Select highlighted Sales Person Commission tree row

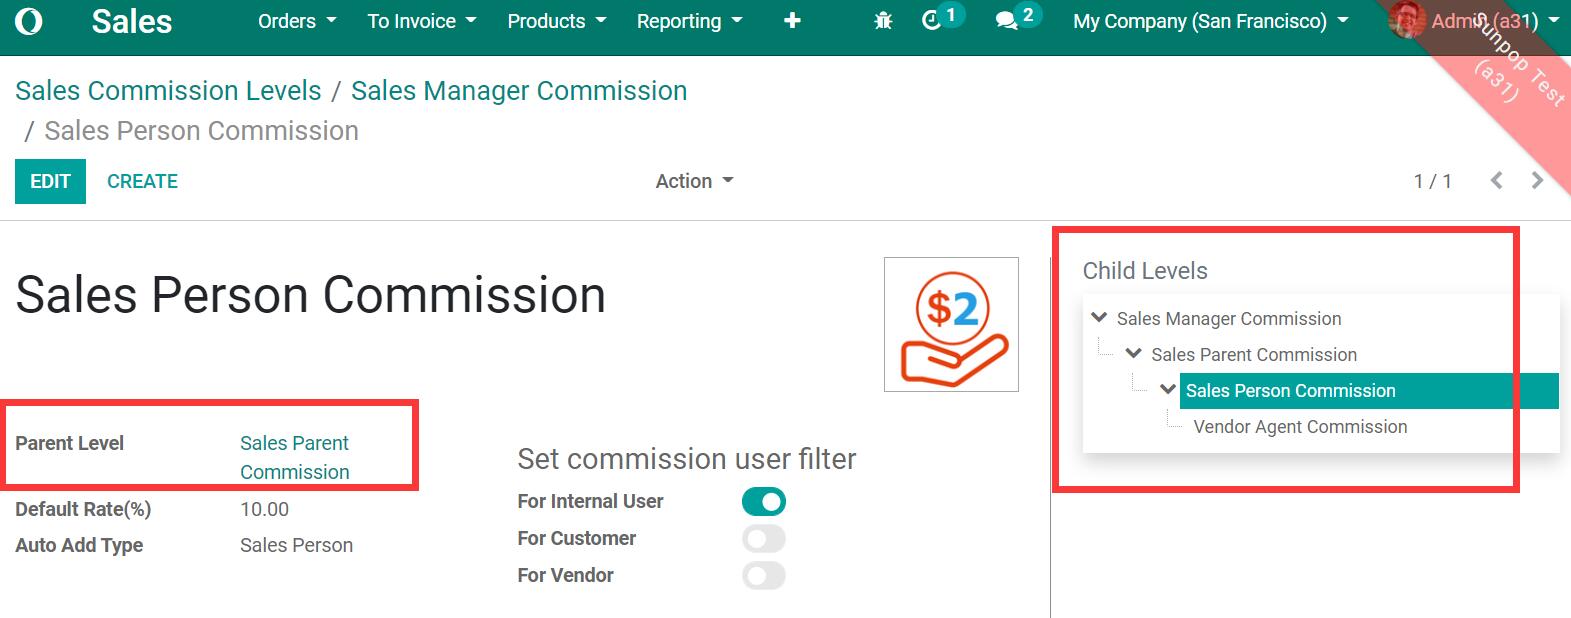click(x=1369, y=391)
